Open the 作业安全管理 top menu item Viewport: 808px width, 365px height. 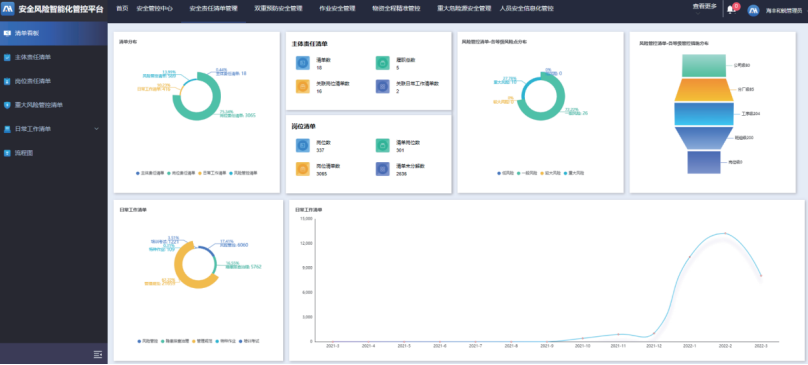[x=338, y=9]
